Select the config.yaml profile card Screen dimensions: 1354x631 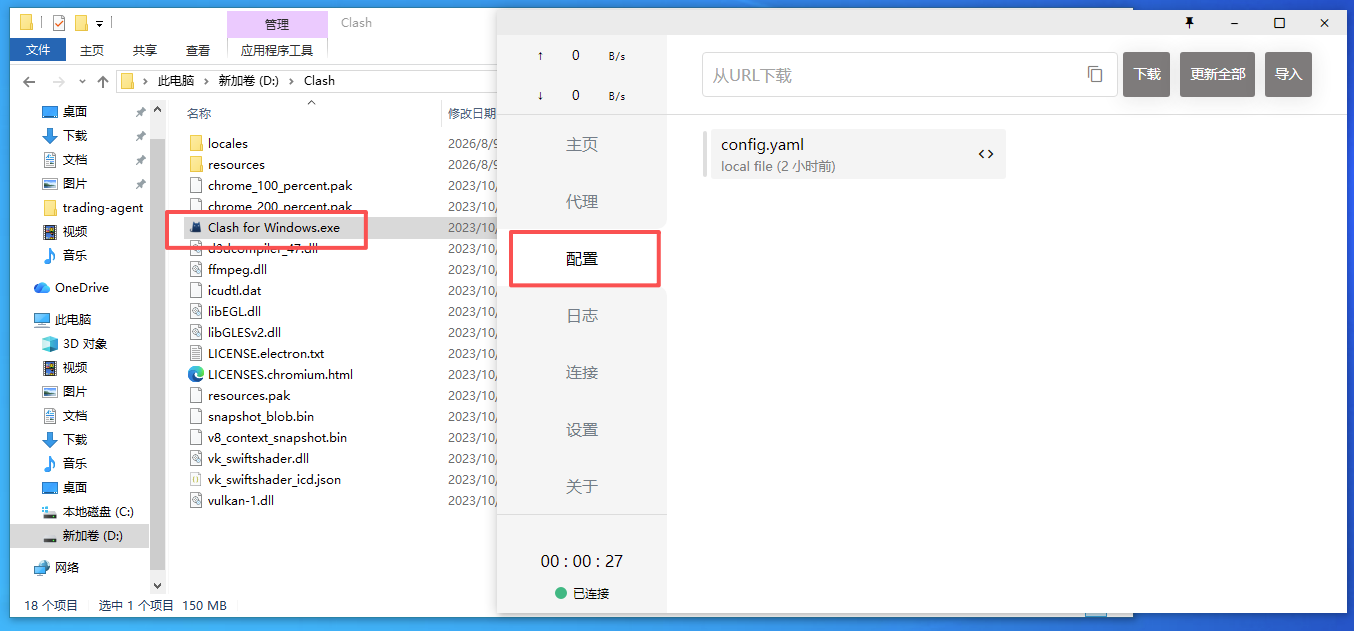point(855,154)
